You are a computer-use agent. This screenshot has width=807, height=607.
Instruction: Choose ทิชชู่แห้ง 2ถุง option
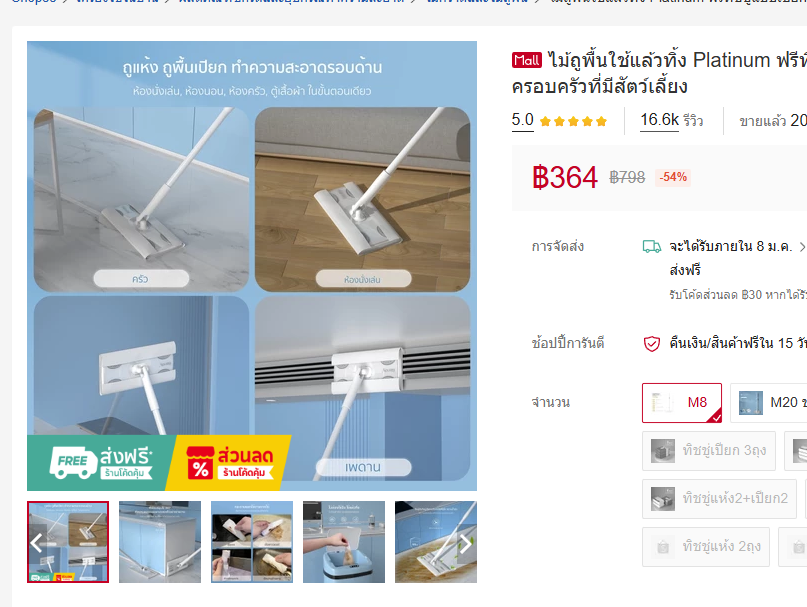(x=706, y=546)
